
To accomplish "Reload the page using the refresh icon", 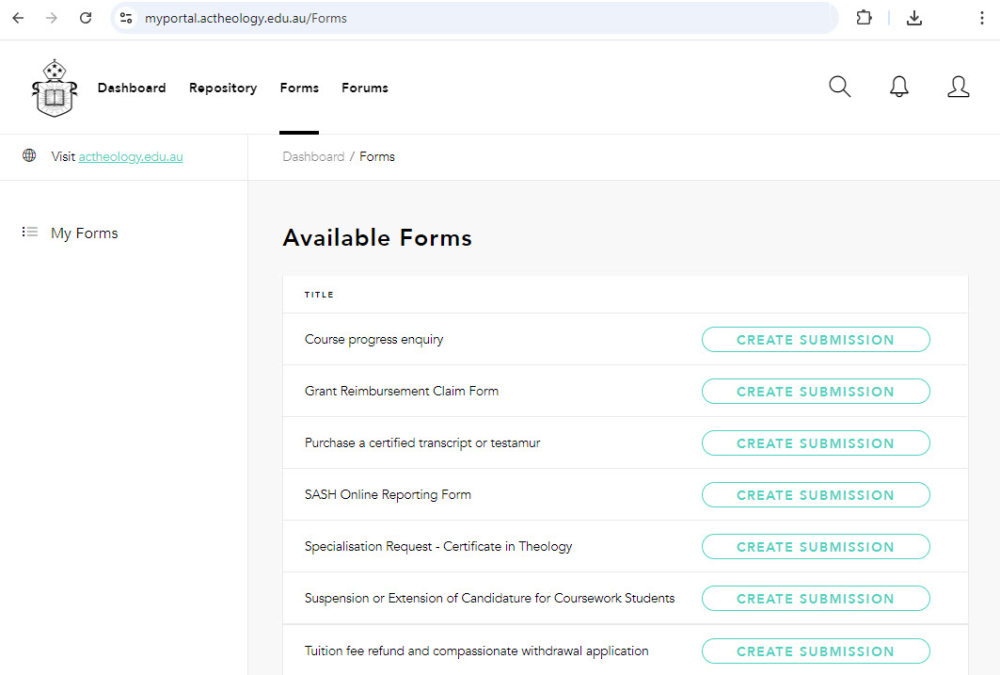I will (86, 17).
